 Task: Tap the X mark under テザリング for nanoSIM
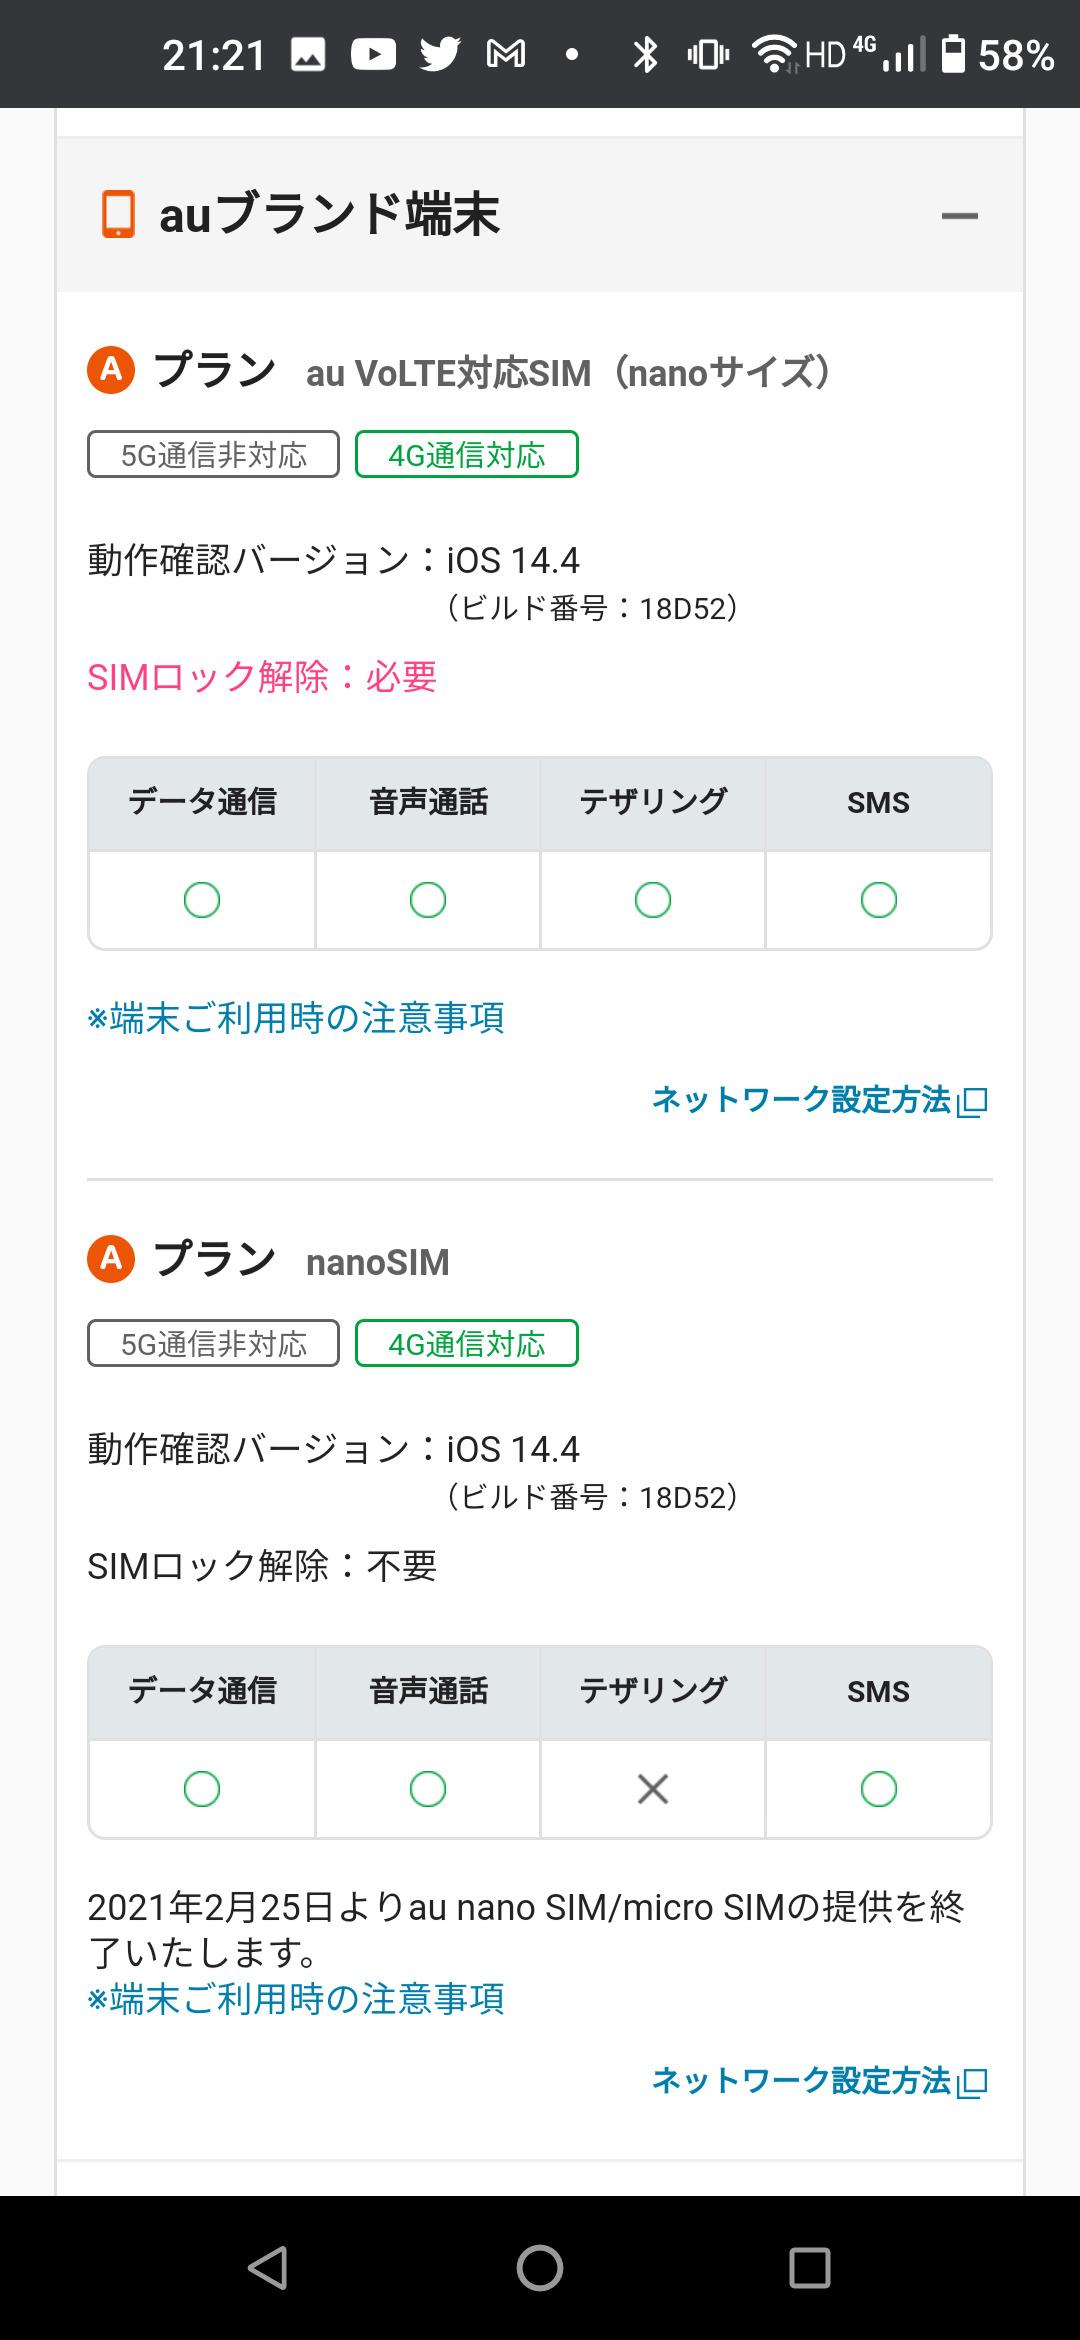[653, 1789]
